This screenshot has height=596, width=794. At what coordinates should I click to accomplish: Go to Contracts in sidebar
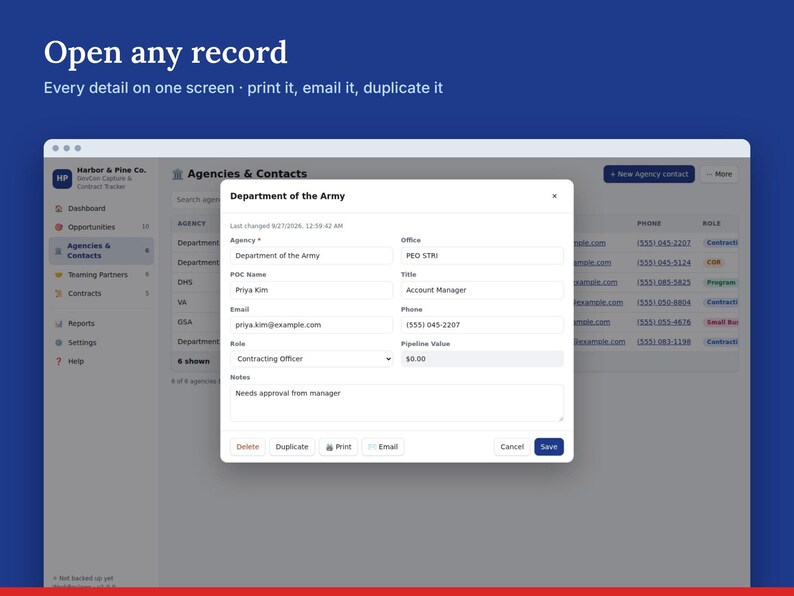101,293
